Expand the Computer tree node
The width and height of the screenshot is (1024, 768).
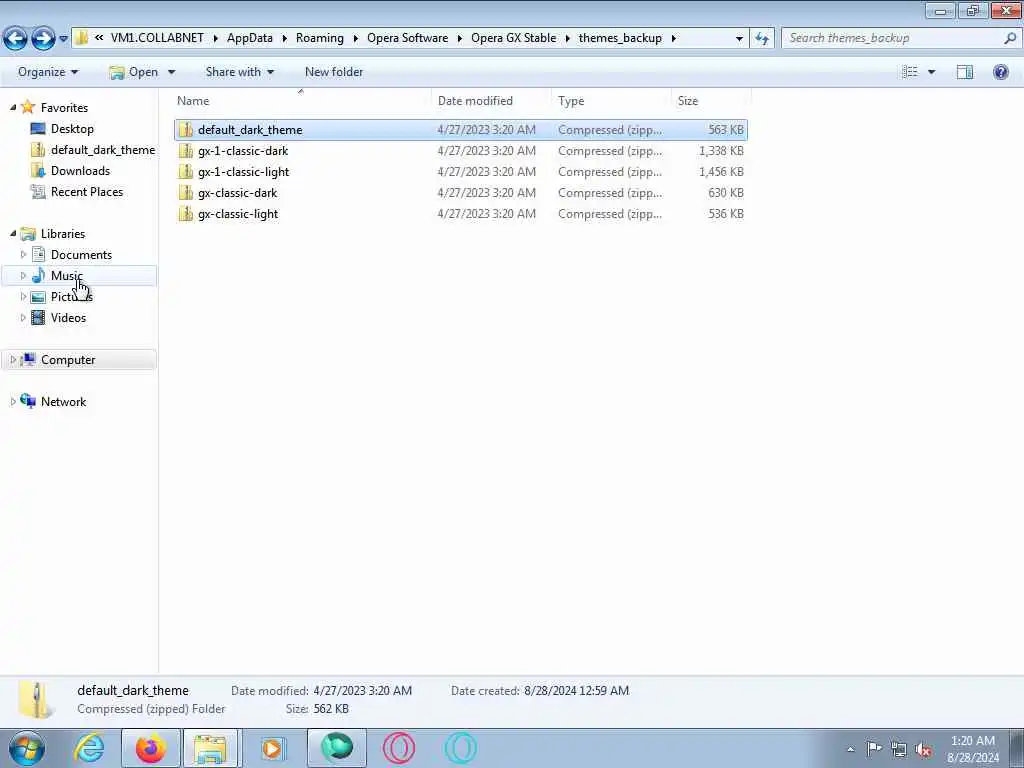(13, 360)
